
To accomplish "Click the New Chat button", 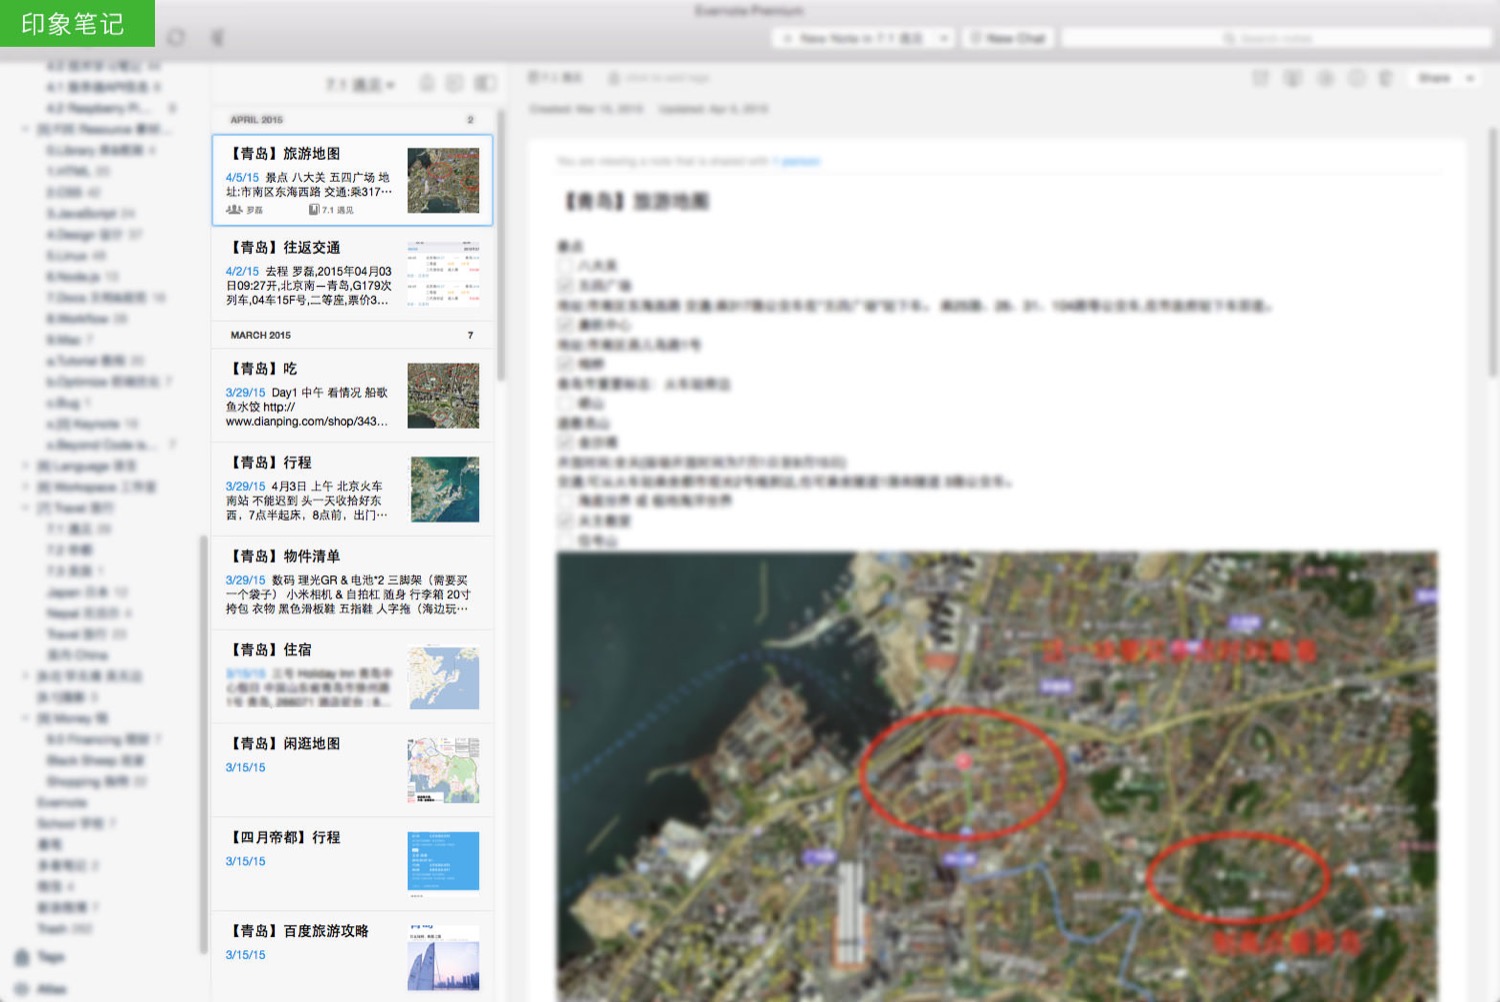I will [x=1007, y=38].
